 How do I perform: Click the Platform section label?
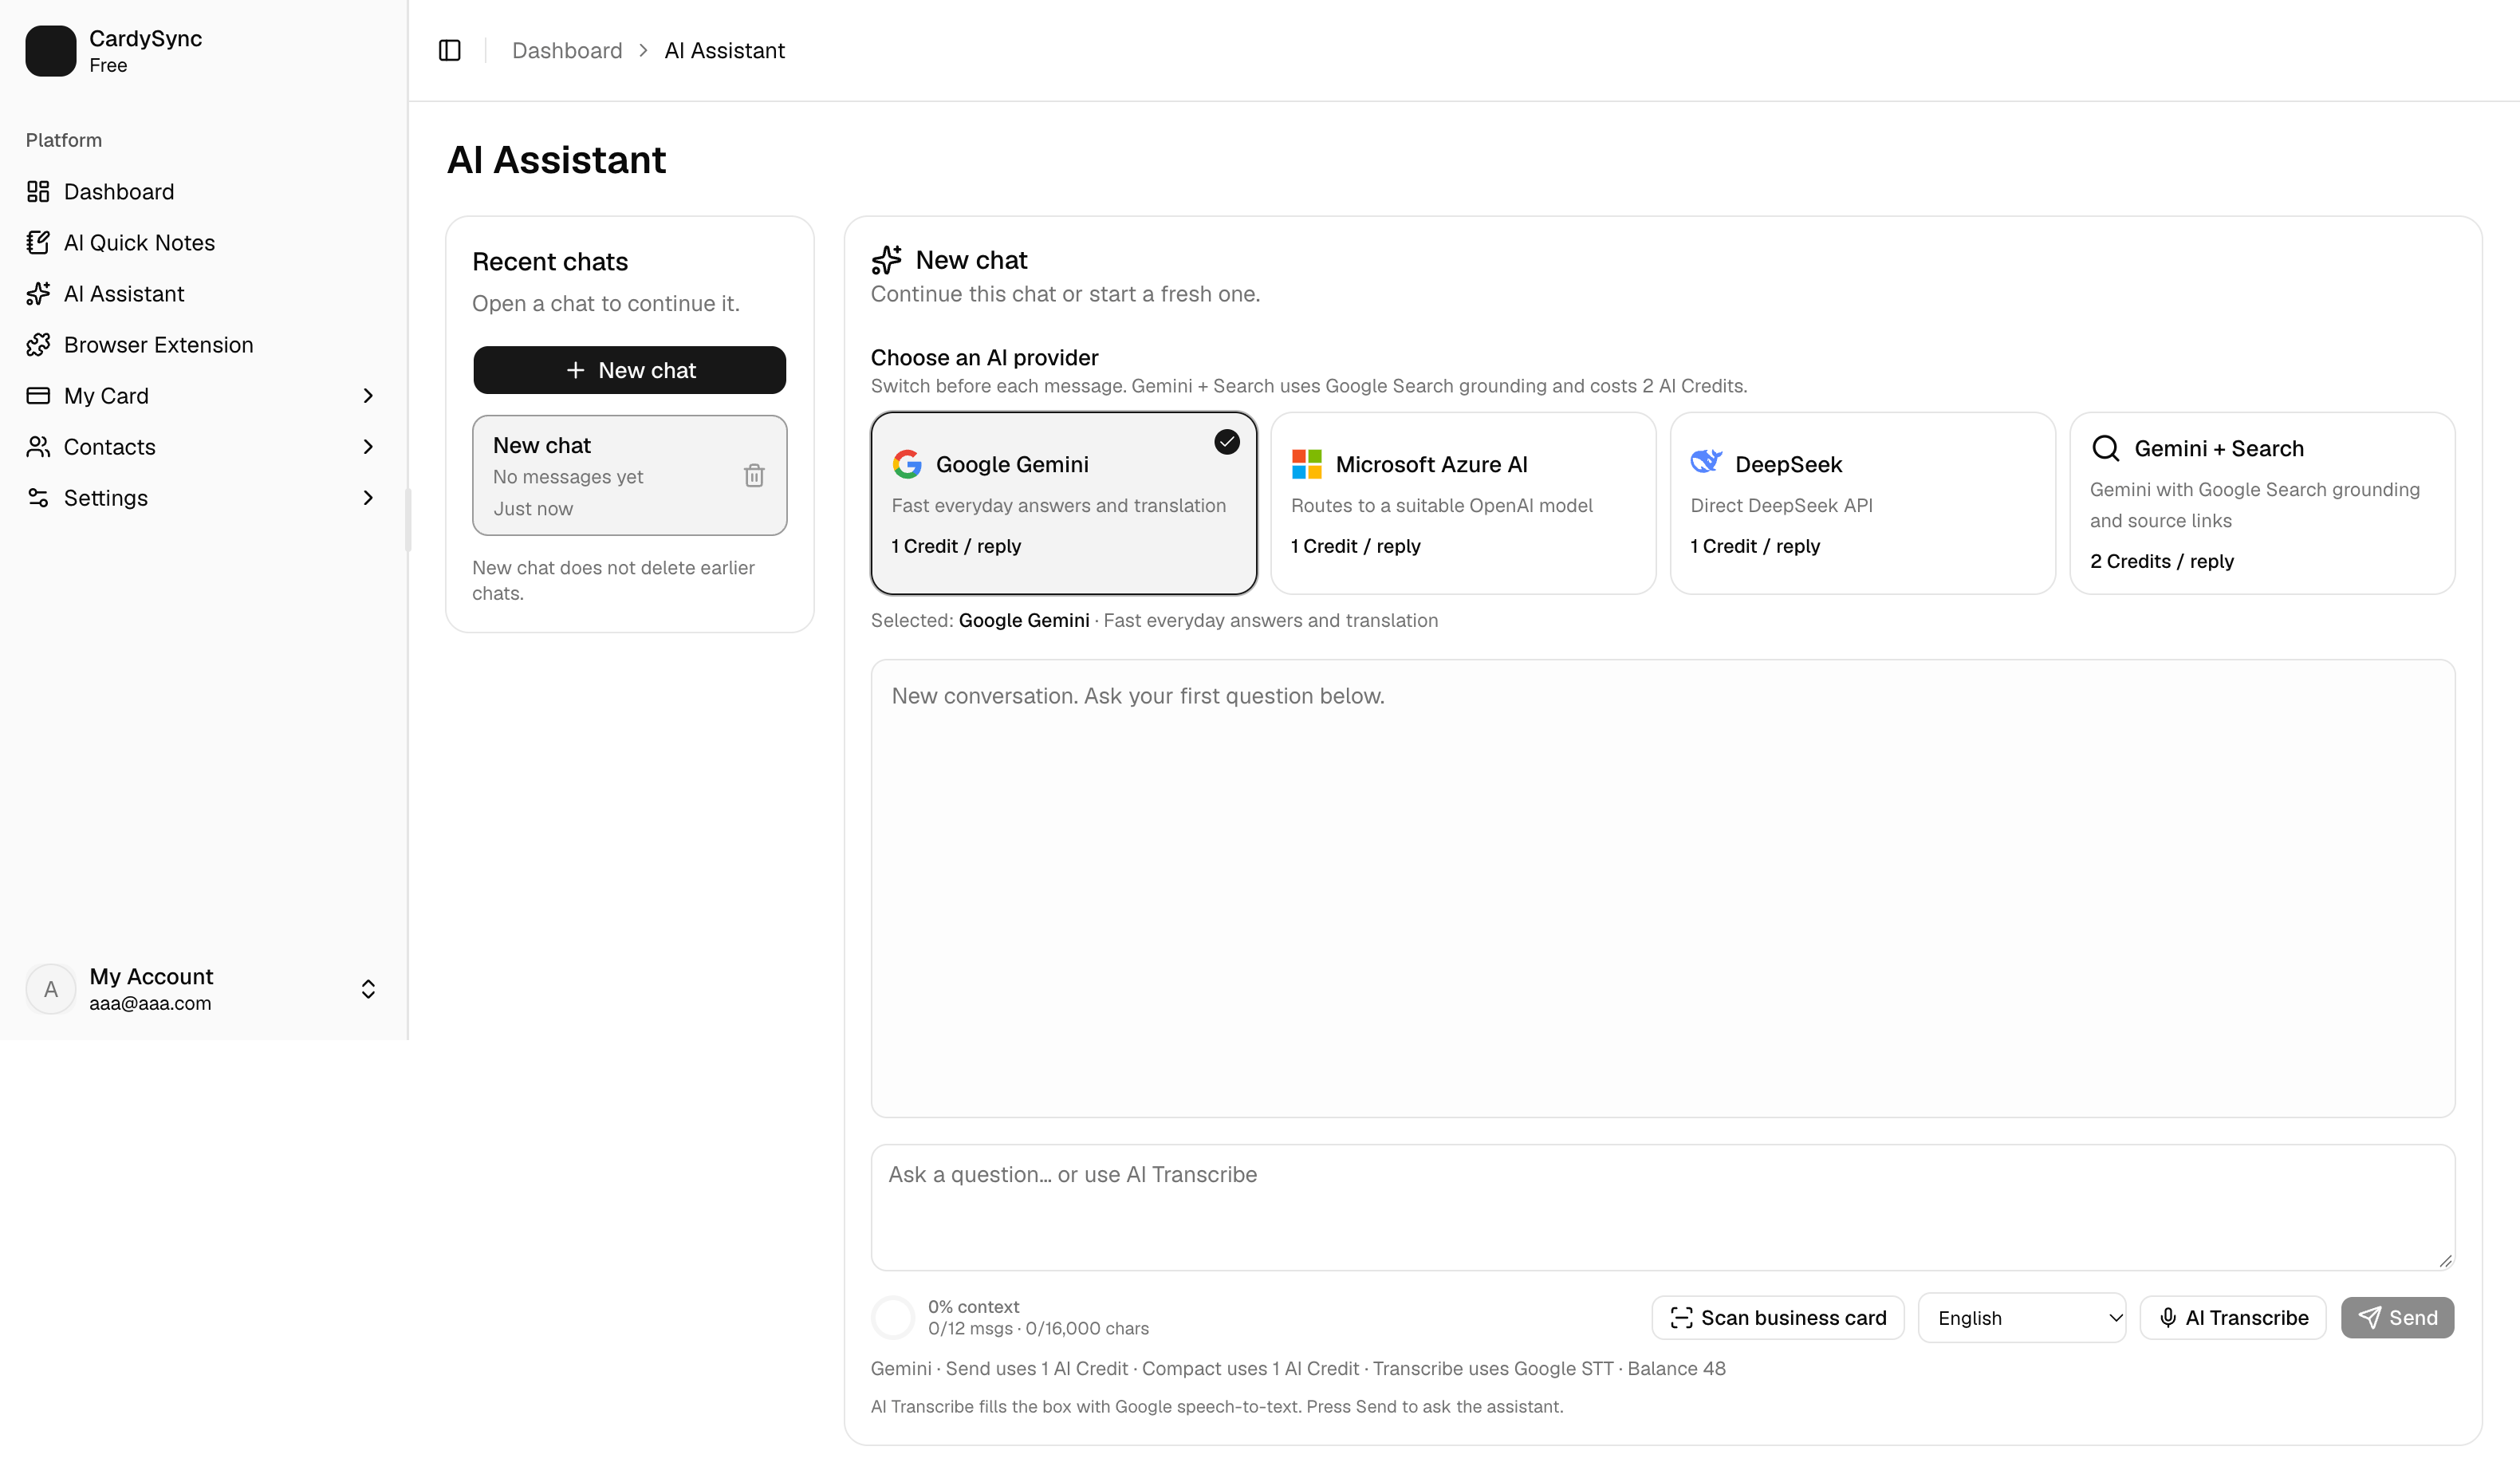pyautogui.click(x=64, y=140)
